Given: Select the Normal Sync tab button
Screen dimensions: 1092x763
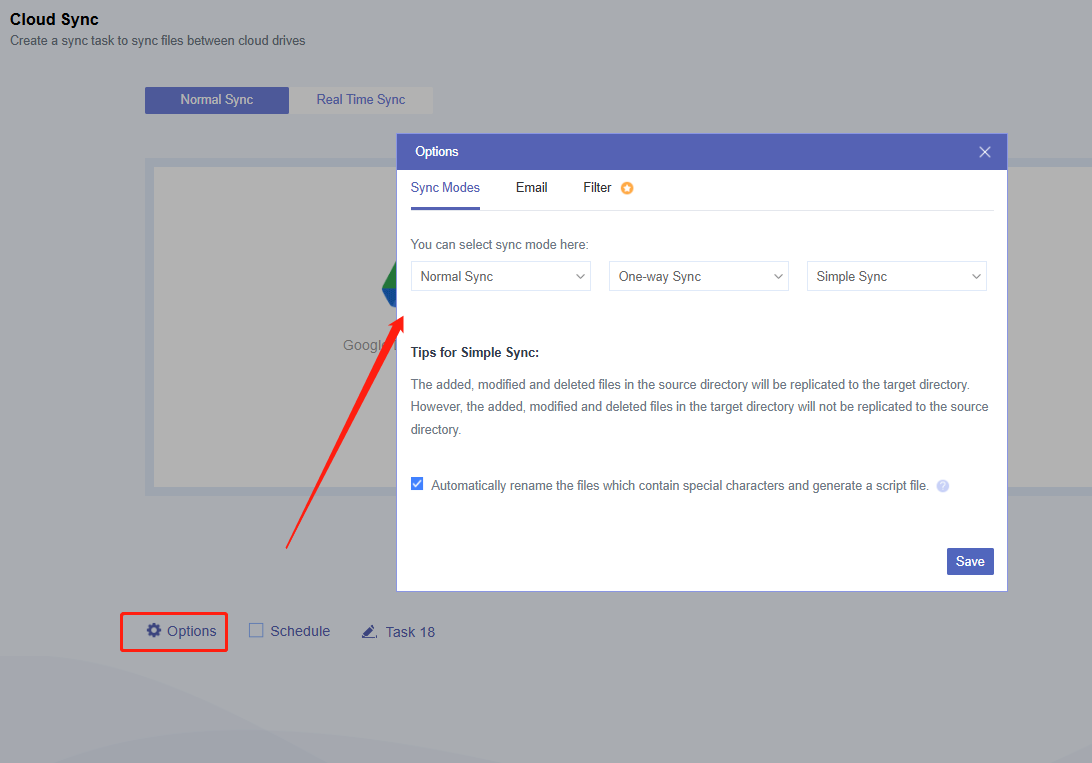Looking at the screenshot, I should point(217,100).
